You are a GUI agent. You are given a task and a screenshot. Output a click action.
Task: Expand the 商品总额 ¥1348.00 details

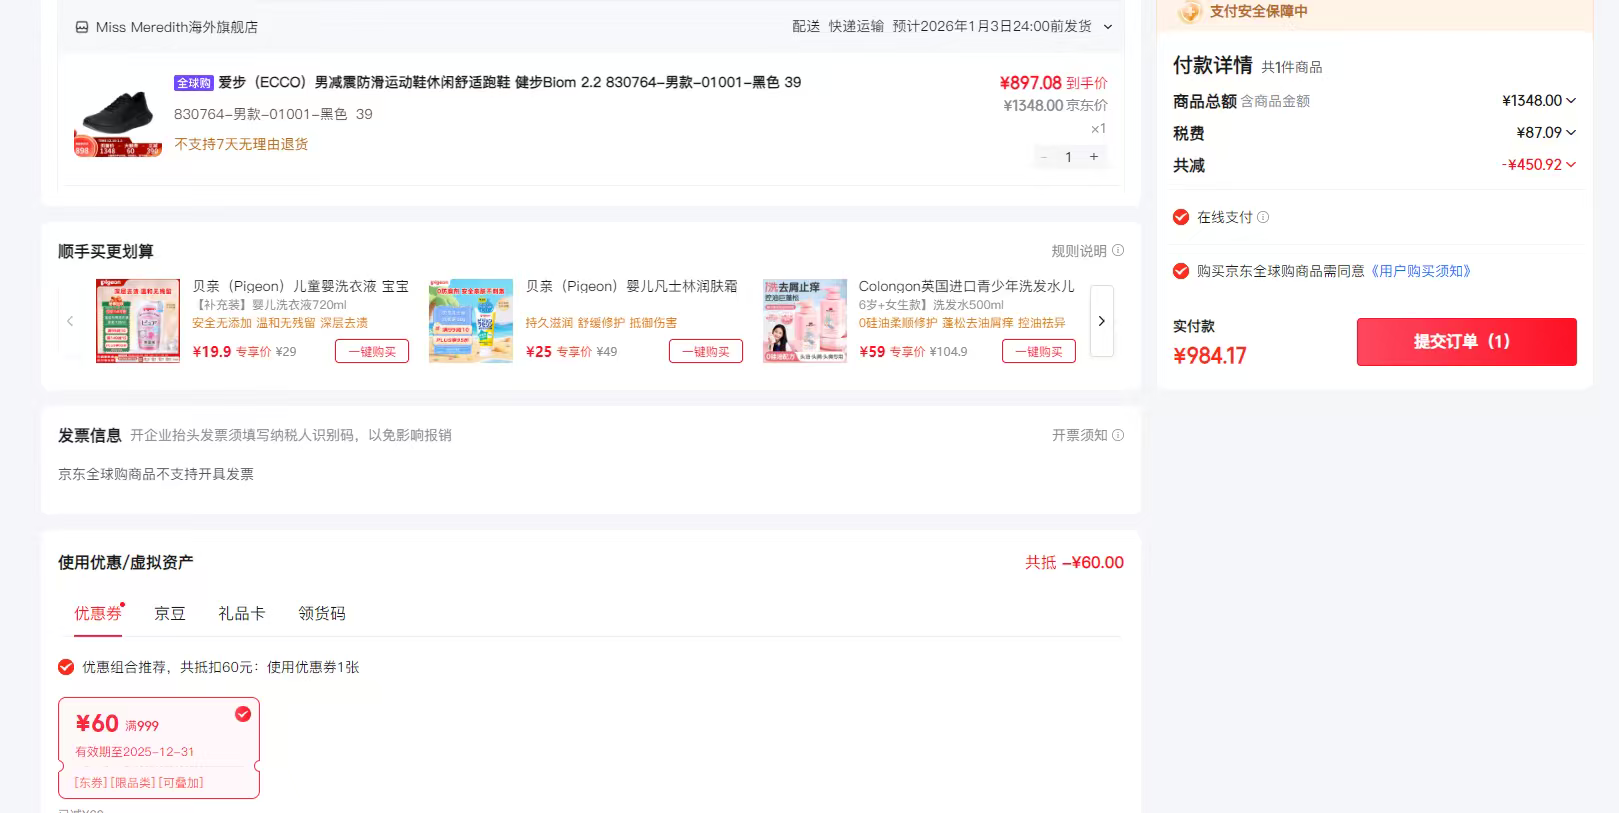point(1571,101)
